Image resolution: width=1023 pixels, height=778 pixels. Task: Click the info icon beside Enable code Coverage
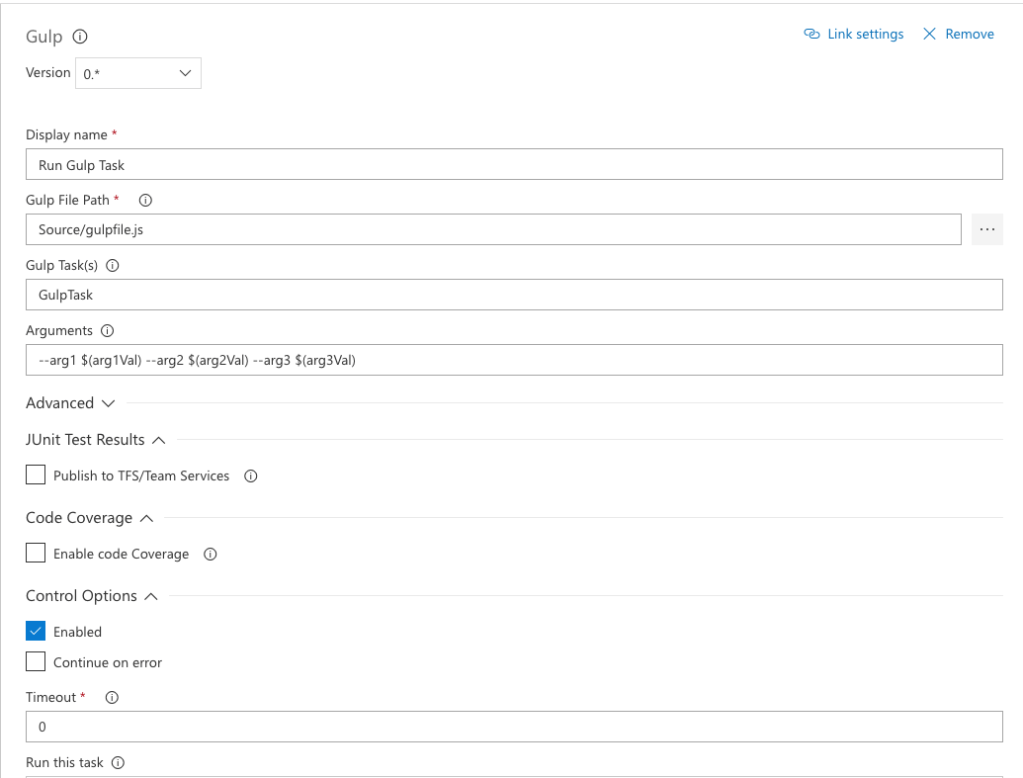210,553
